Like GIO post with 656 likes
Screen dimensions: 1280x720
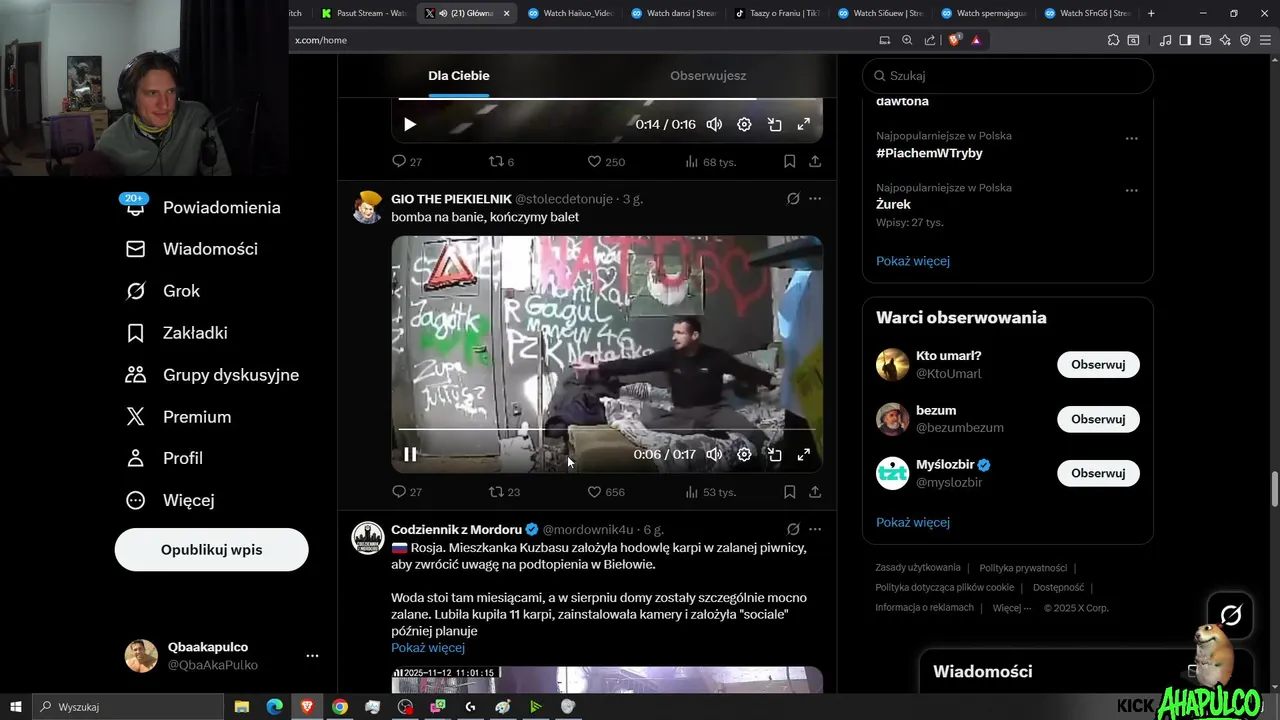(x=606, y=492)
